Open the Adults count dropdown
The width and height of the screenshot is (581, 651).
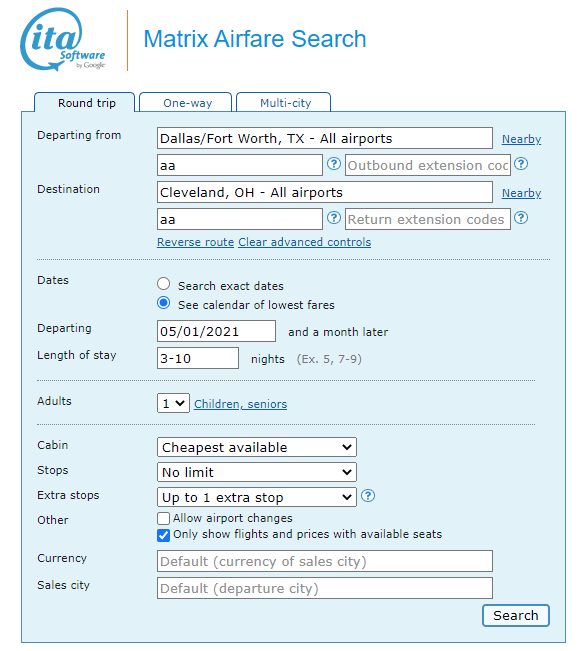point(173,403)
